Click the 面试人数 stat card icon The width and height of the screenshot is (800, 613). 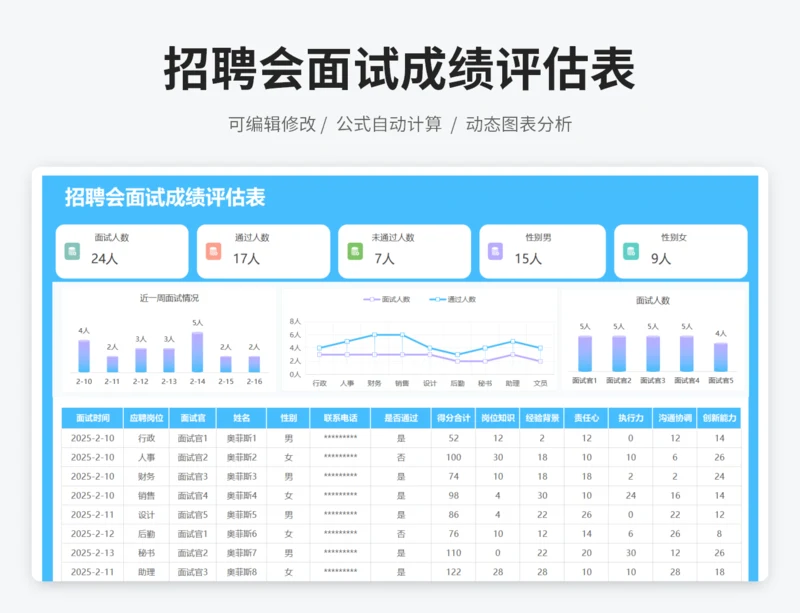(70, 250)
